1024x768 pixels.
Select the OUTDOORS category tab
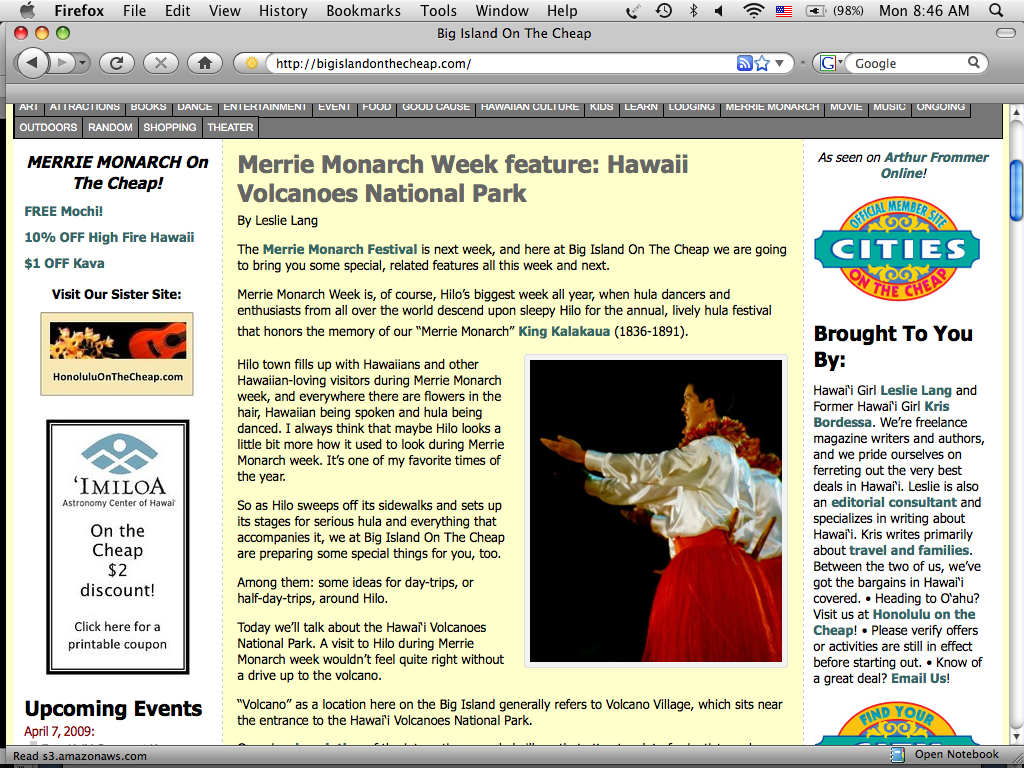(x=48, y=127)
